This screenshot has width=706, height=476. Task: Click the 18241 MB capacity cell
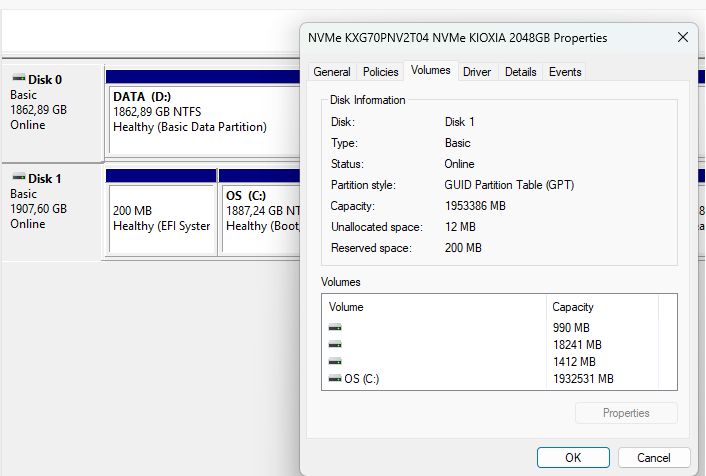577,345
